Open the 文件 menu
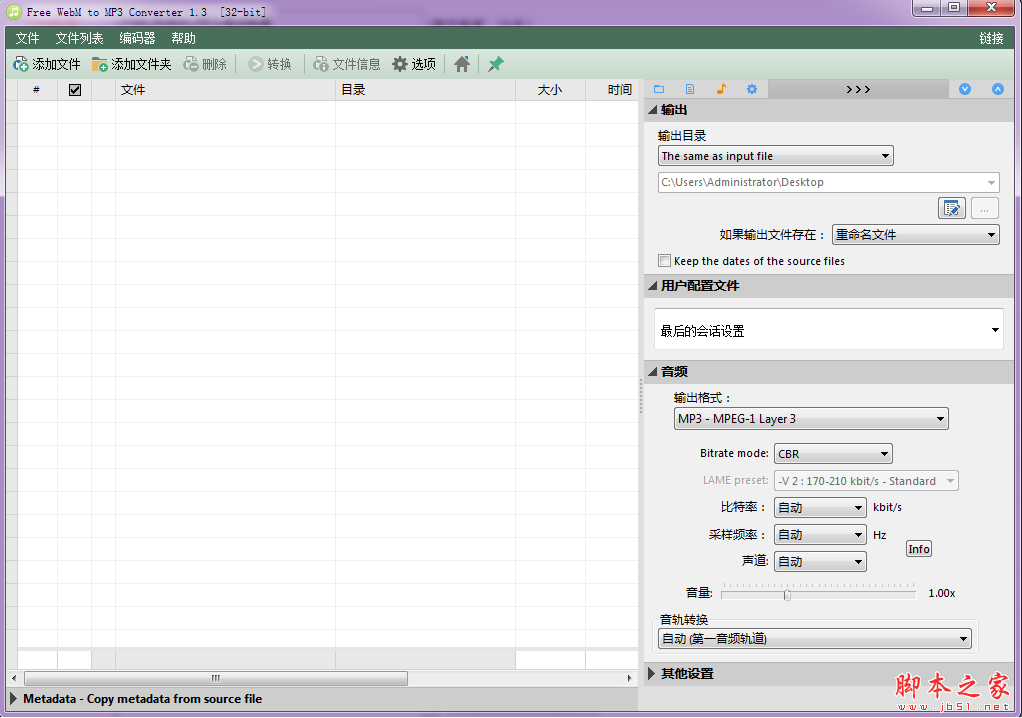 (x=27, y=38)
